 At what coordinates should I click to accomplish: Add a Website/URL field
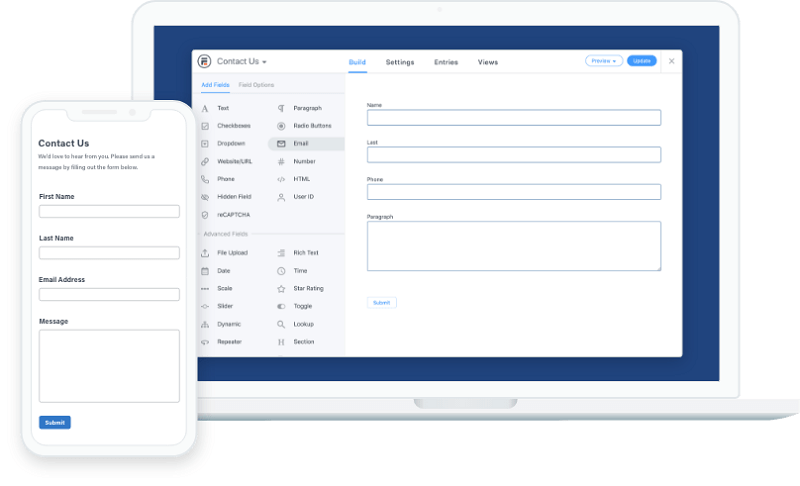click(x=233, y=161)
